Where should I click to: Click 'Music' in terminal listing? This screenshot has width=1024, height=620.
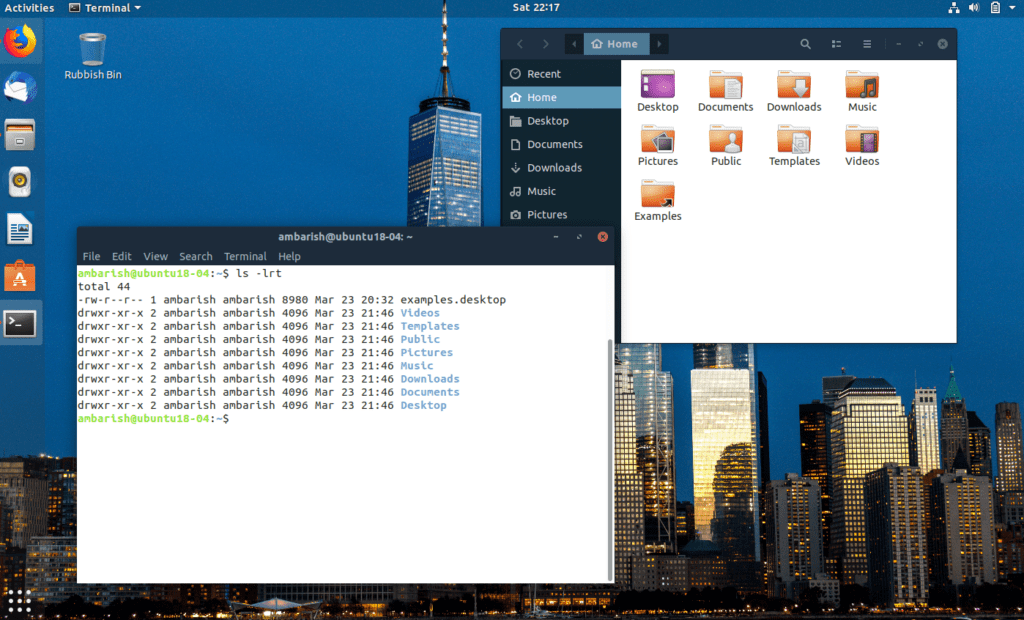pyautogui.click(x=417, y=366)
